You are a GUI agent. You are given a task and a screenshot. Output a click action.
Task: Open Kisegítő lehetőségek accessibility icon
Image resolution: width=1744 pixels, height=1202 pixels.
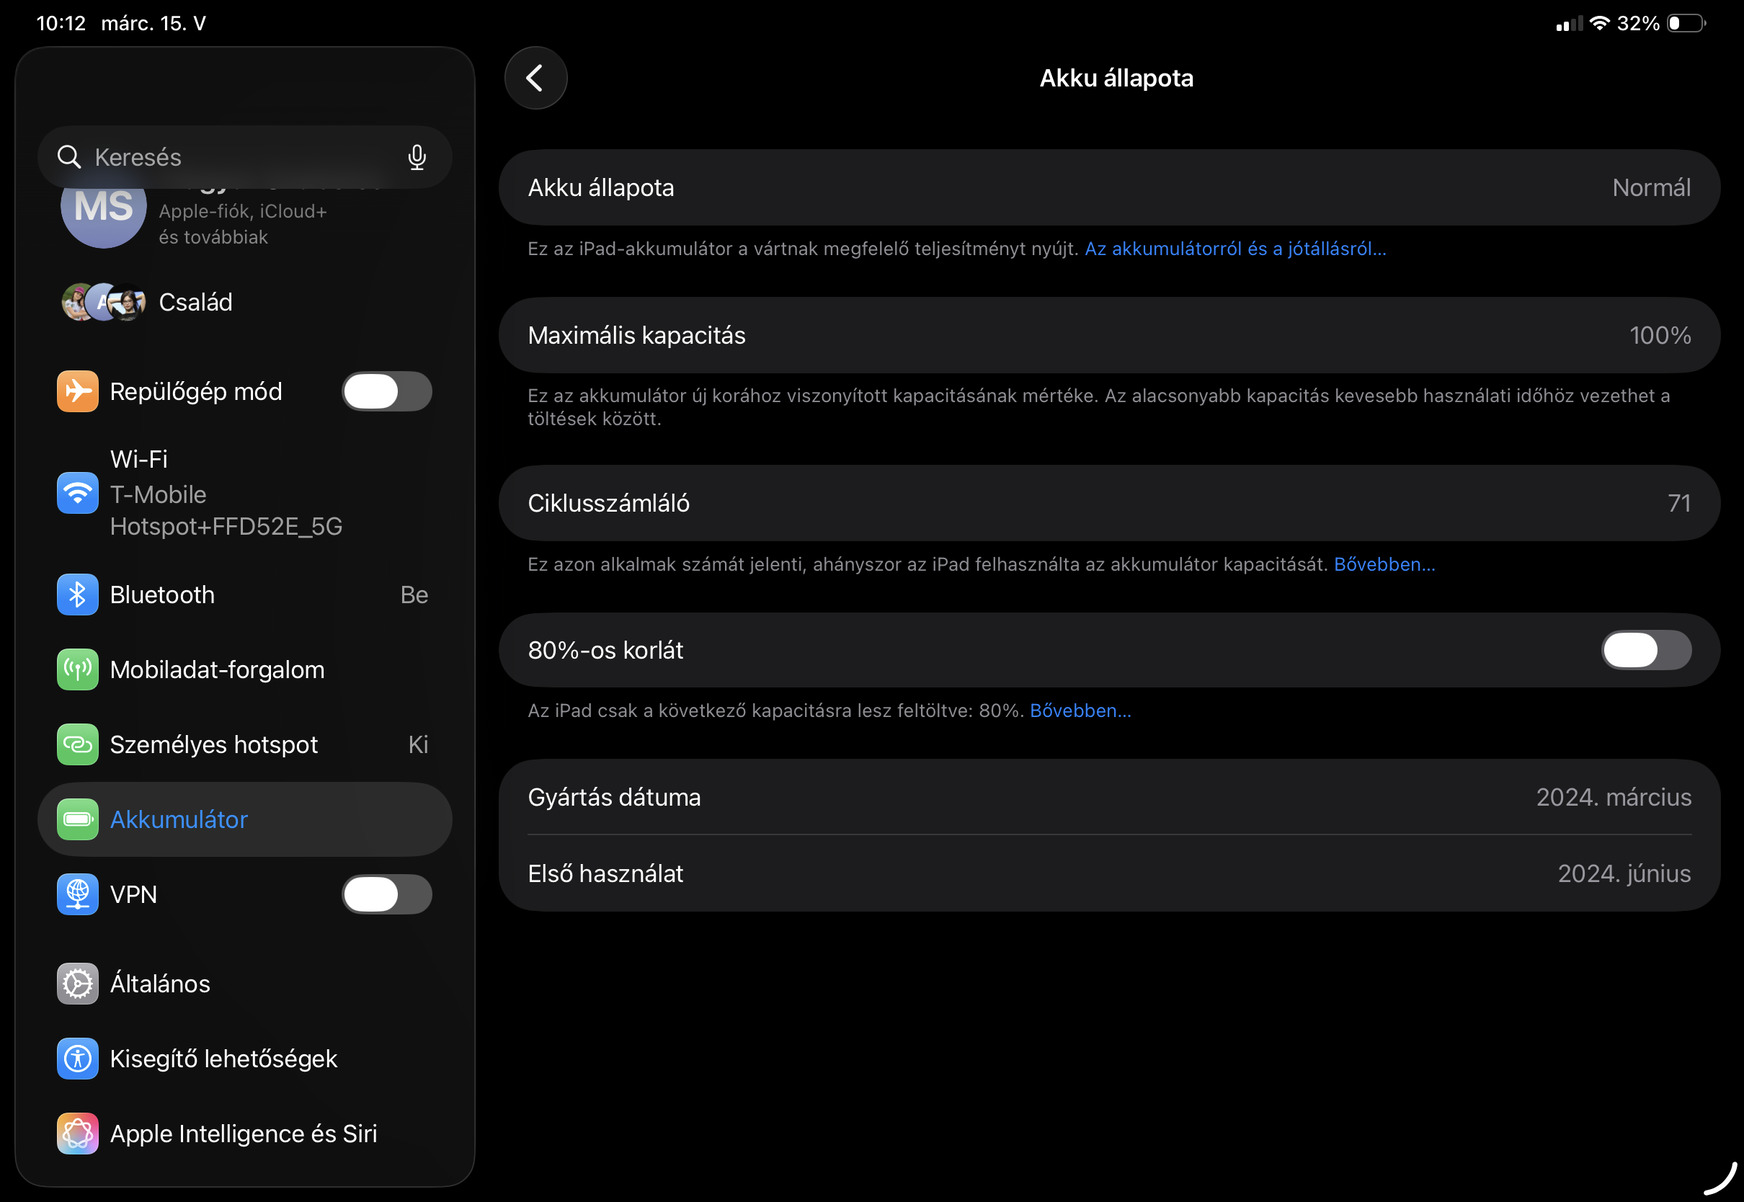(x=78, y=1059)
